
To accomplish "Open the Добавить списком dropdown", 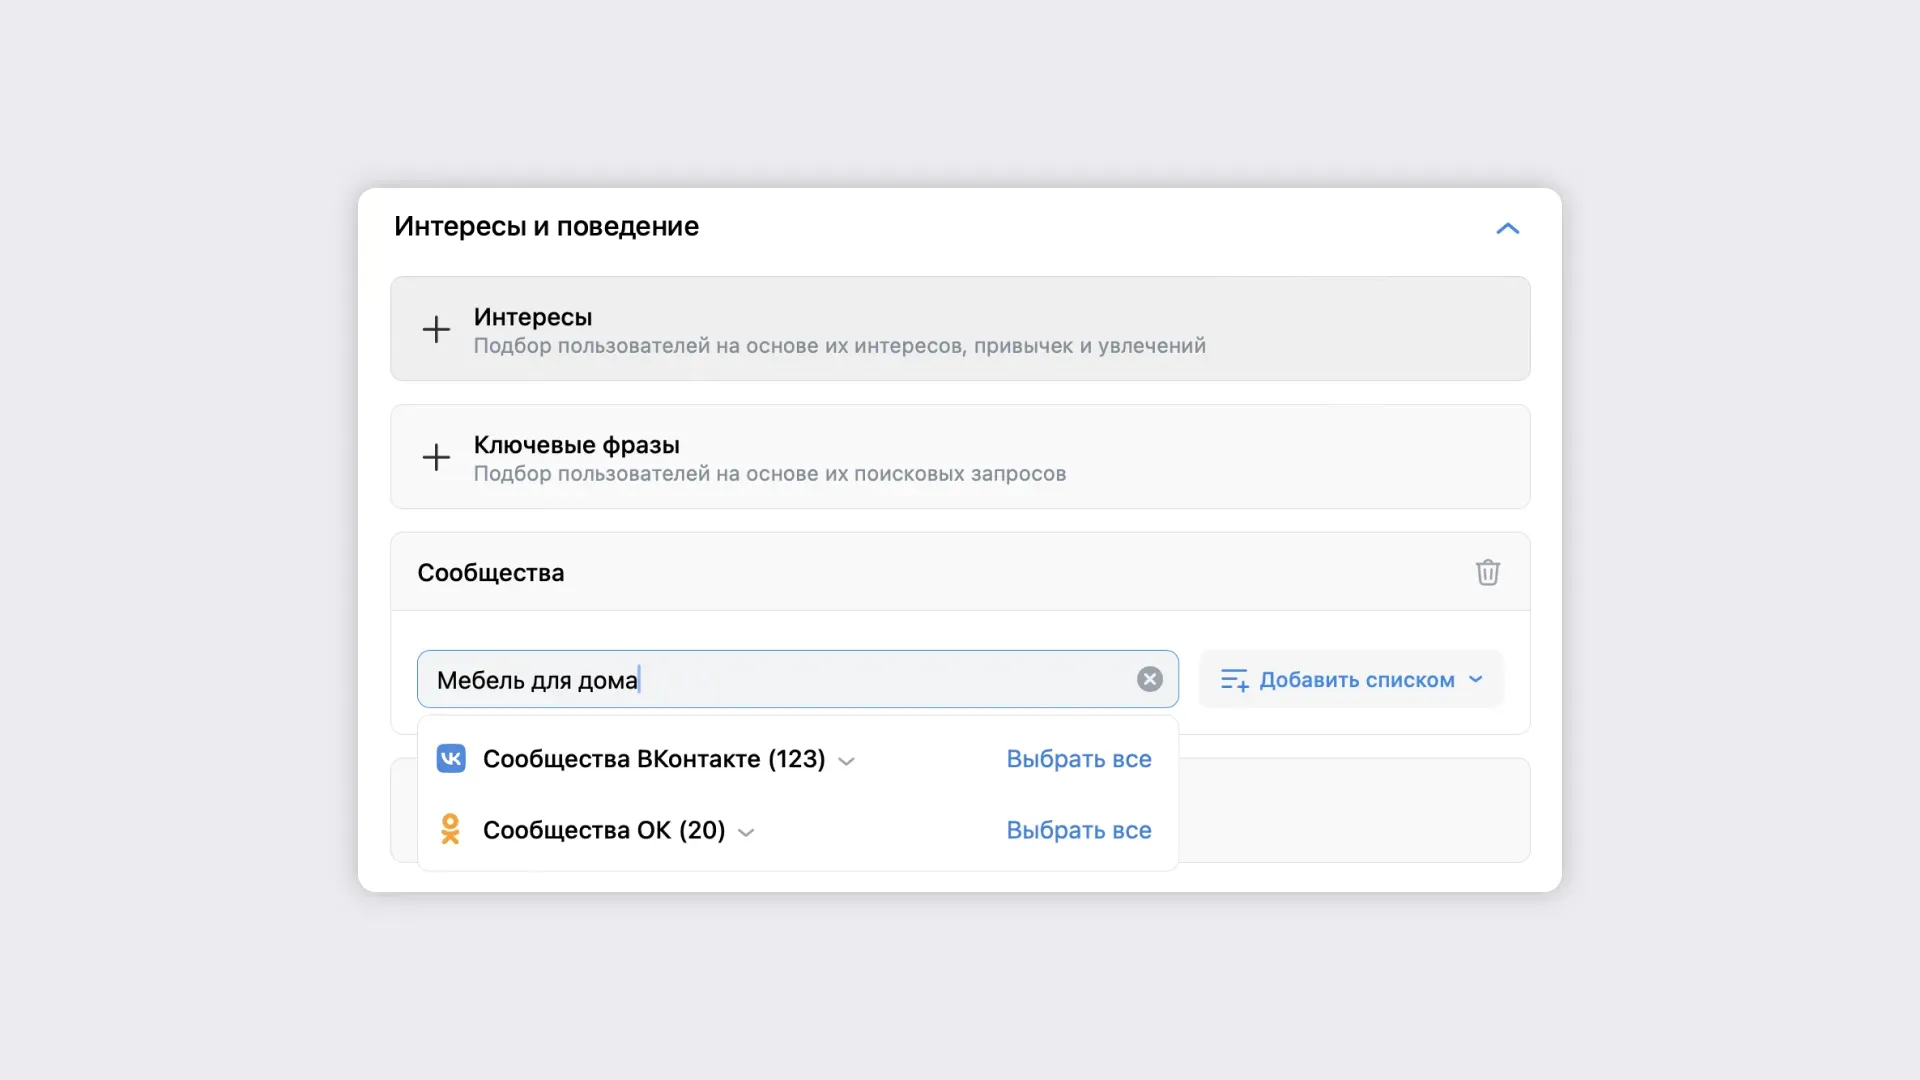I will (x=1351, y=679).
